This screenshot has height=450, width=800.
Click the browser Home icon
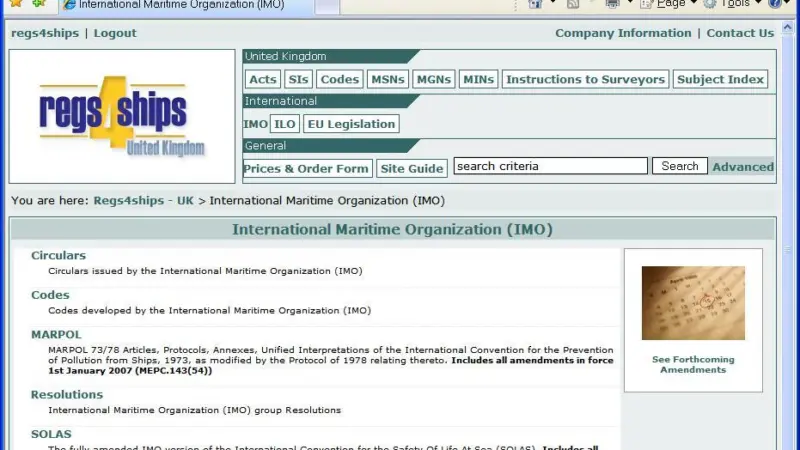535,4
